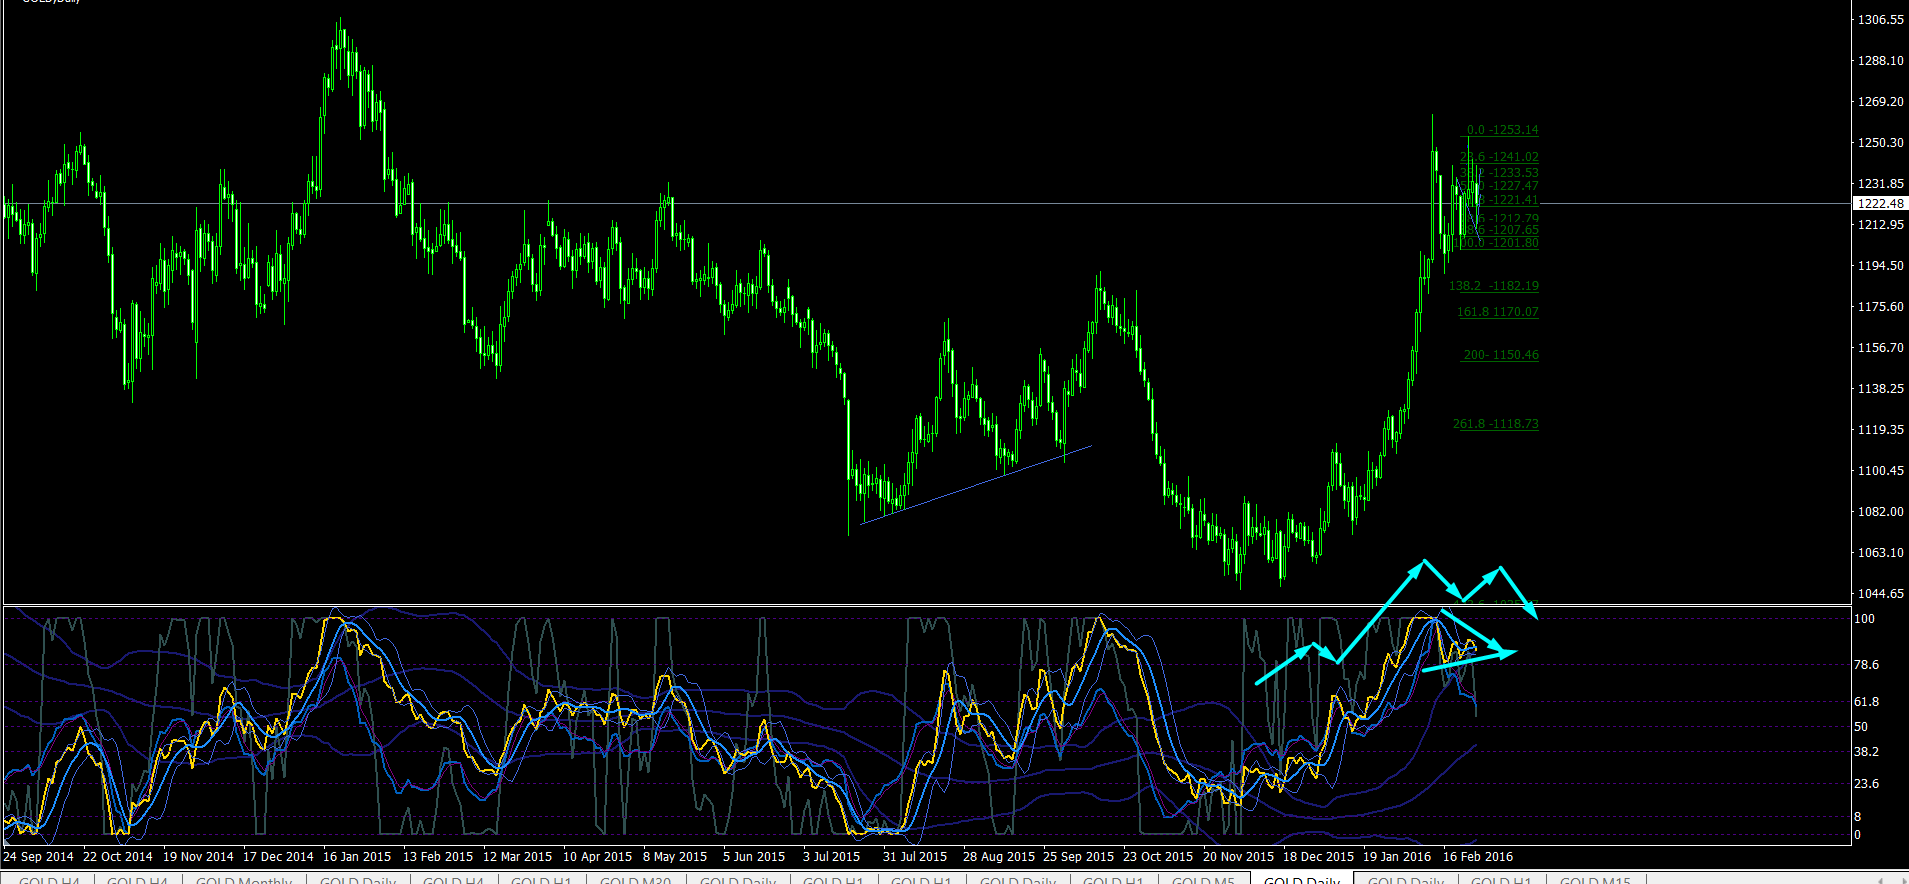Image resolution: width=1909 pixels, height=884 pixels.
Task: Click the 1250.30 price axis label
Action: tap(1880, 143)
